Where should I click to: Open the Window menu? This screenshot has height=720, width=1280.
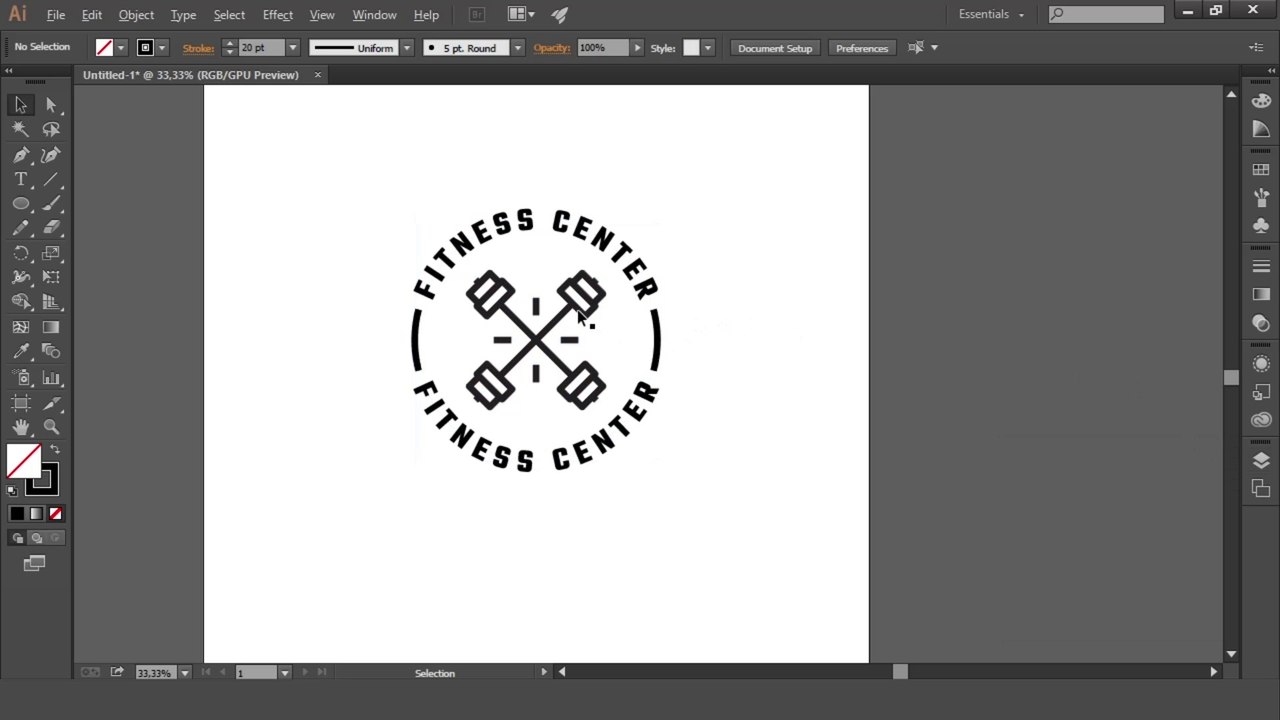click(x=375, y=15)
